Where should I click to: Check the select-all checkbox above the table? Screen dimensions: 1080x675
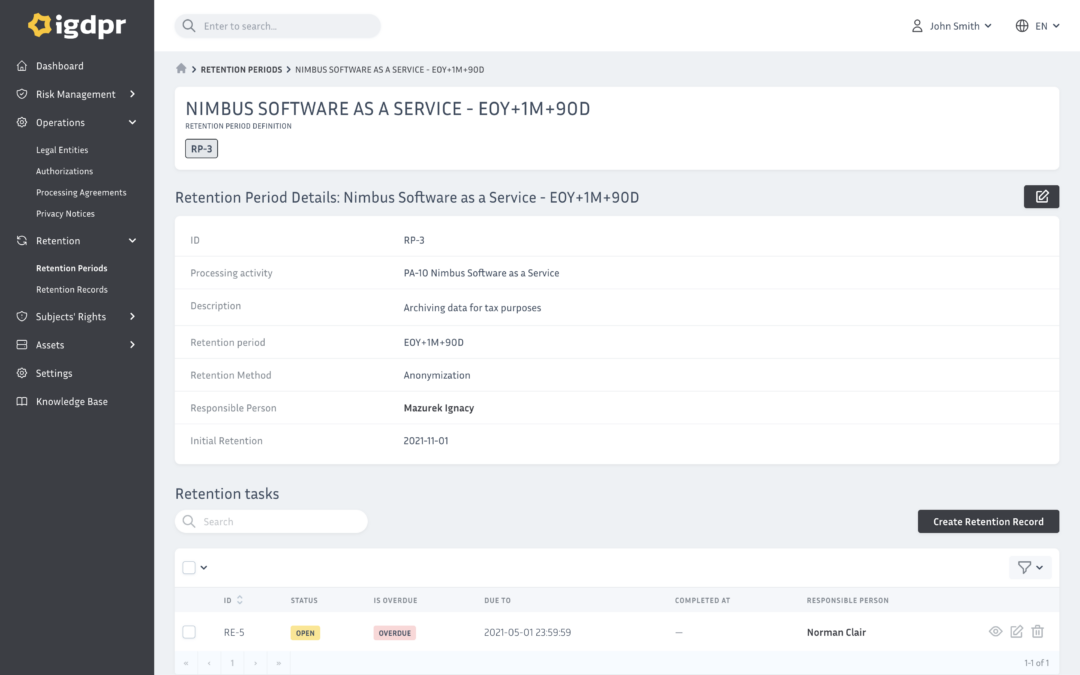click(x=188, y=567)
